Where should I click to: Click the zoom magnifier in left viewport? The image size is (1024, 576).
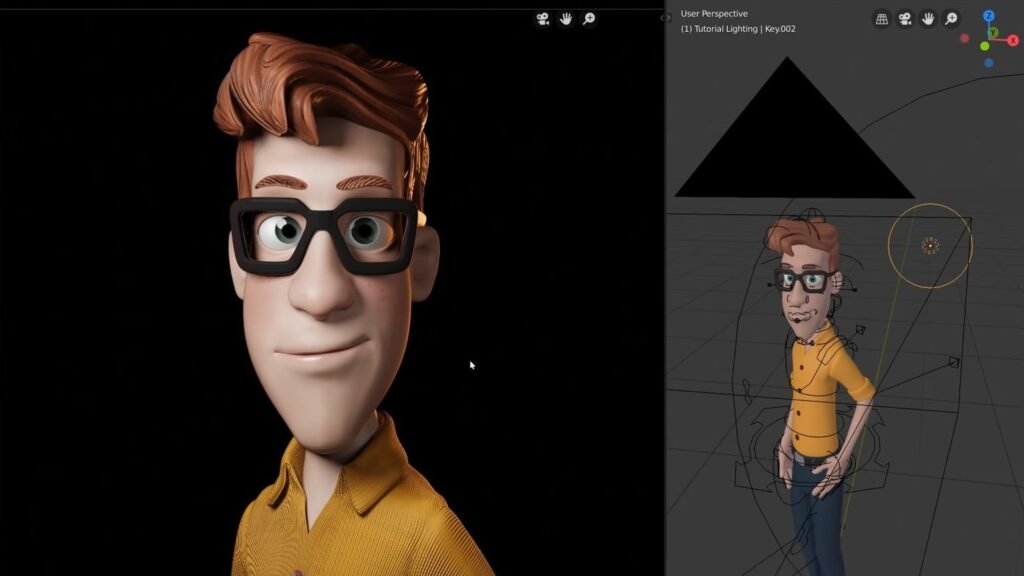[x=589, y=18]
